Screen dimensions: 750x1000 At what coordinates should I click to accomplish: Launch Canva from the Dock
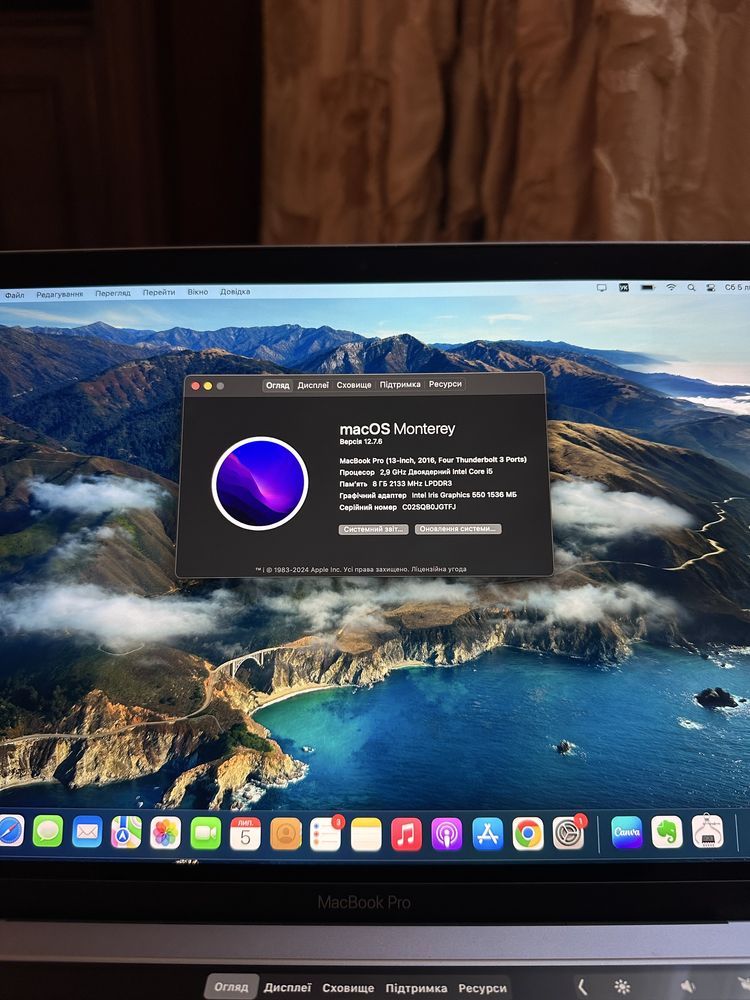click(627, 832)
